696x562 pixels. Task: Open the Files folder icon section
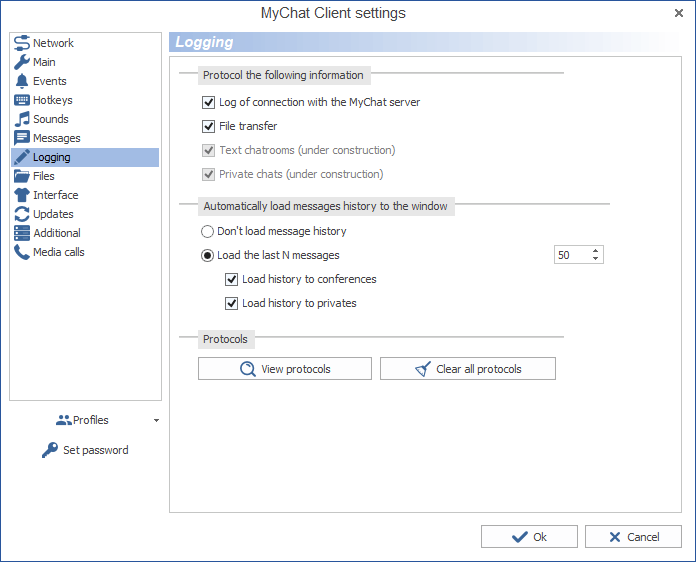pos(22,176)
